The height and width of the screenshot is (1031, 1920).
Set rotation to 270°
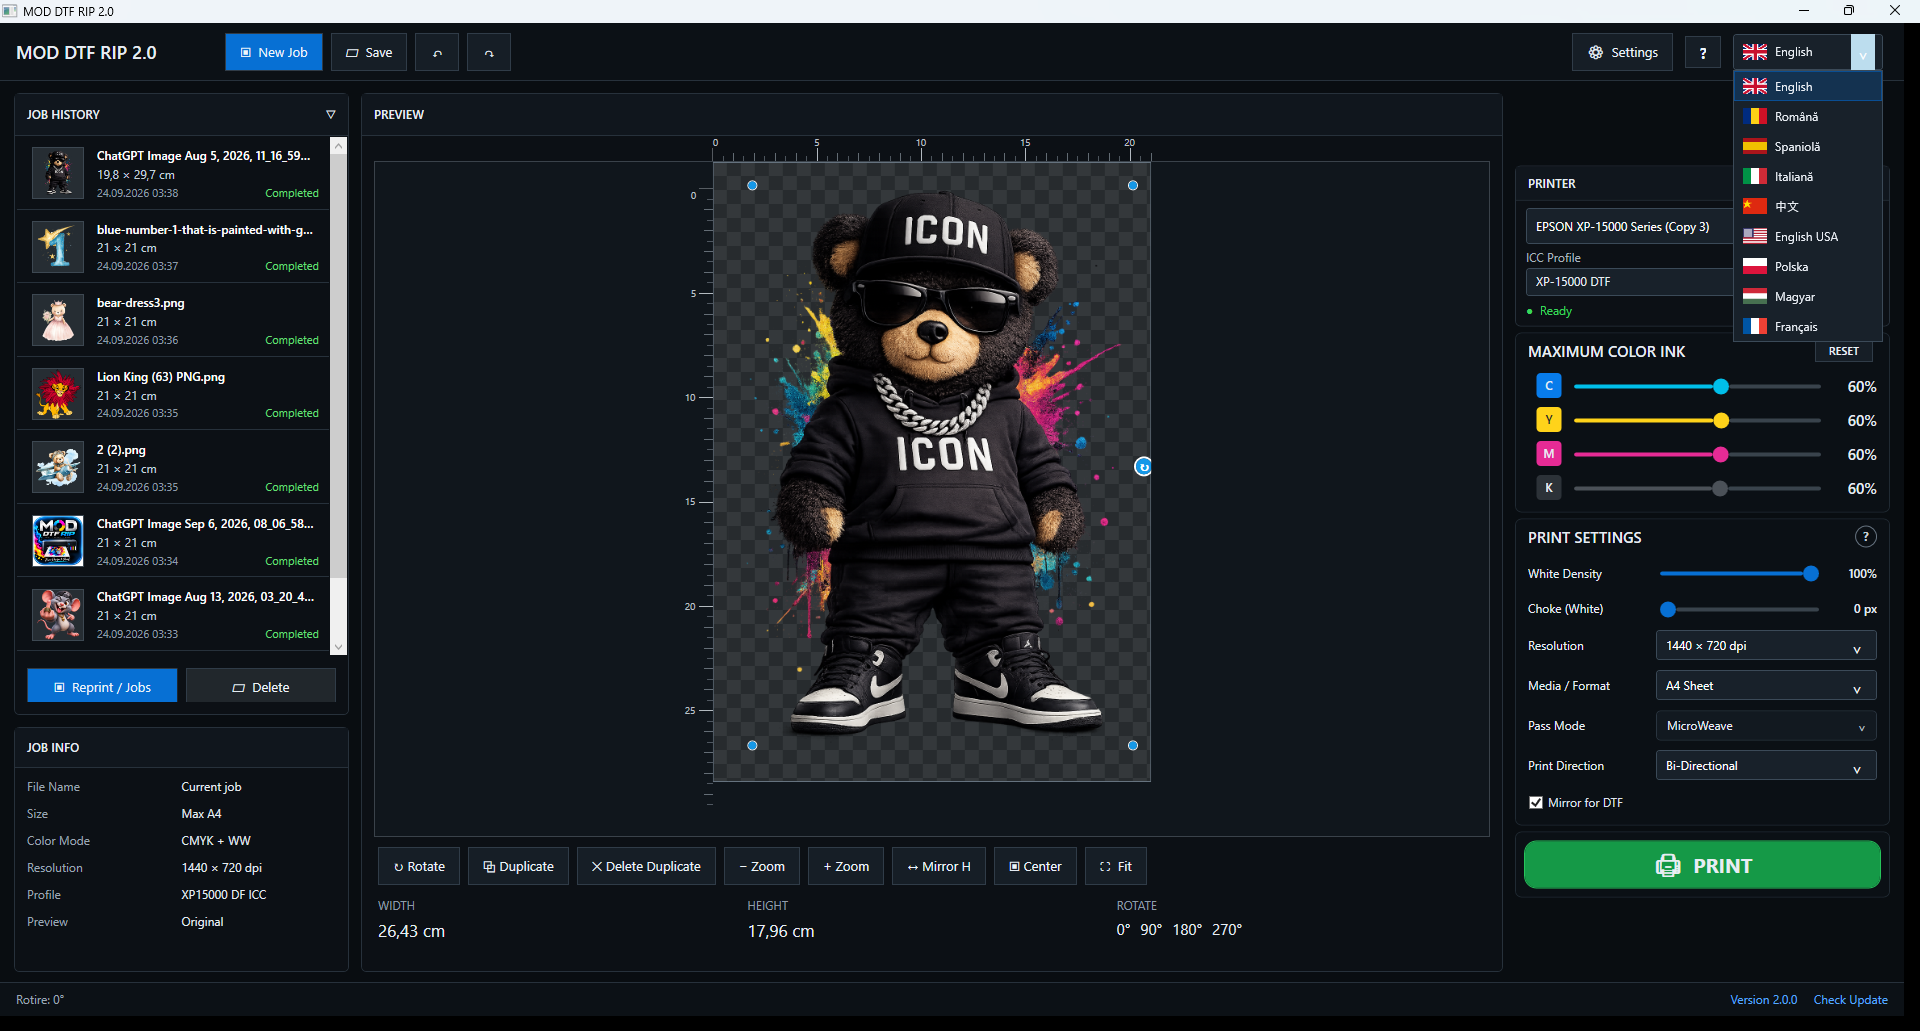(x=1227, y=930)
